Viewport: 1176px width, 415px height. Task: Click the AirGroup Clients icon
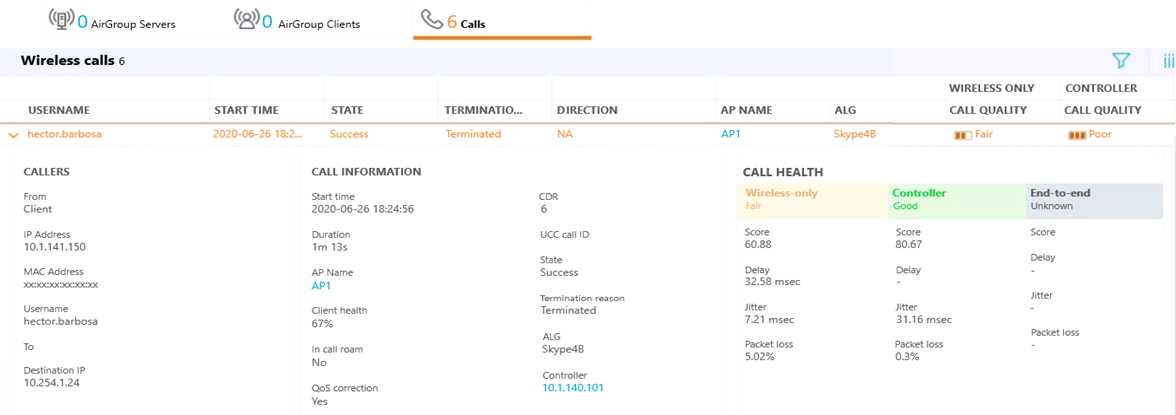click(x=246, y=20)
